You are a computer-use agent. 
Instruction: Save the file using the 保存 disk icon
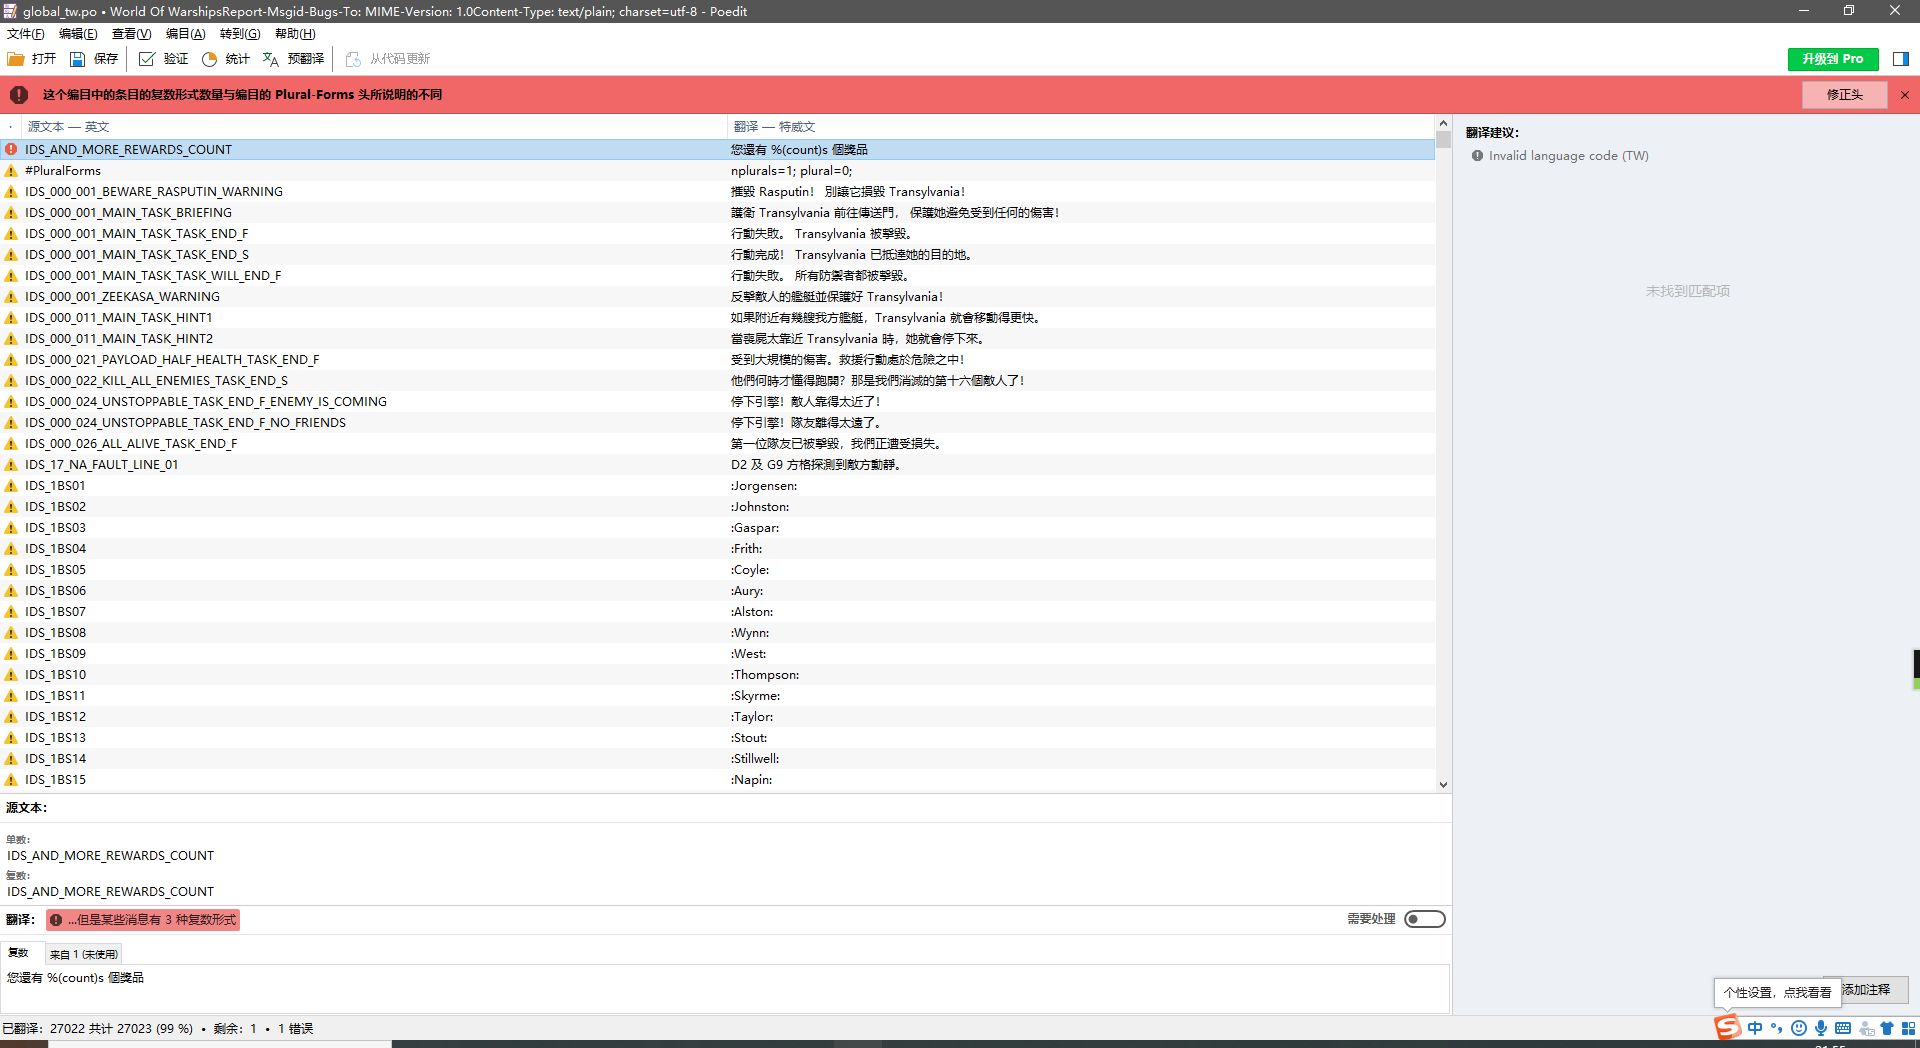point(77,59)
